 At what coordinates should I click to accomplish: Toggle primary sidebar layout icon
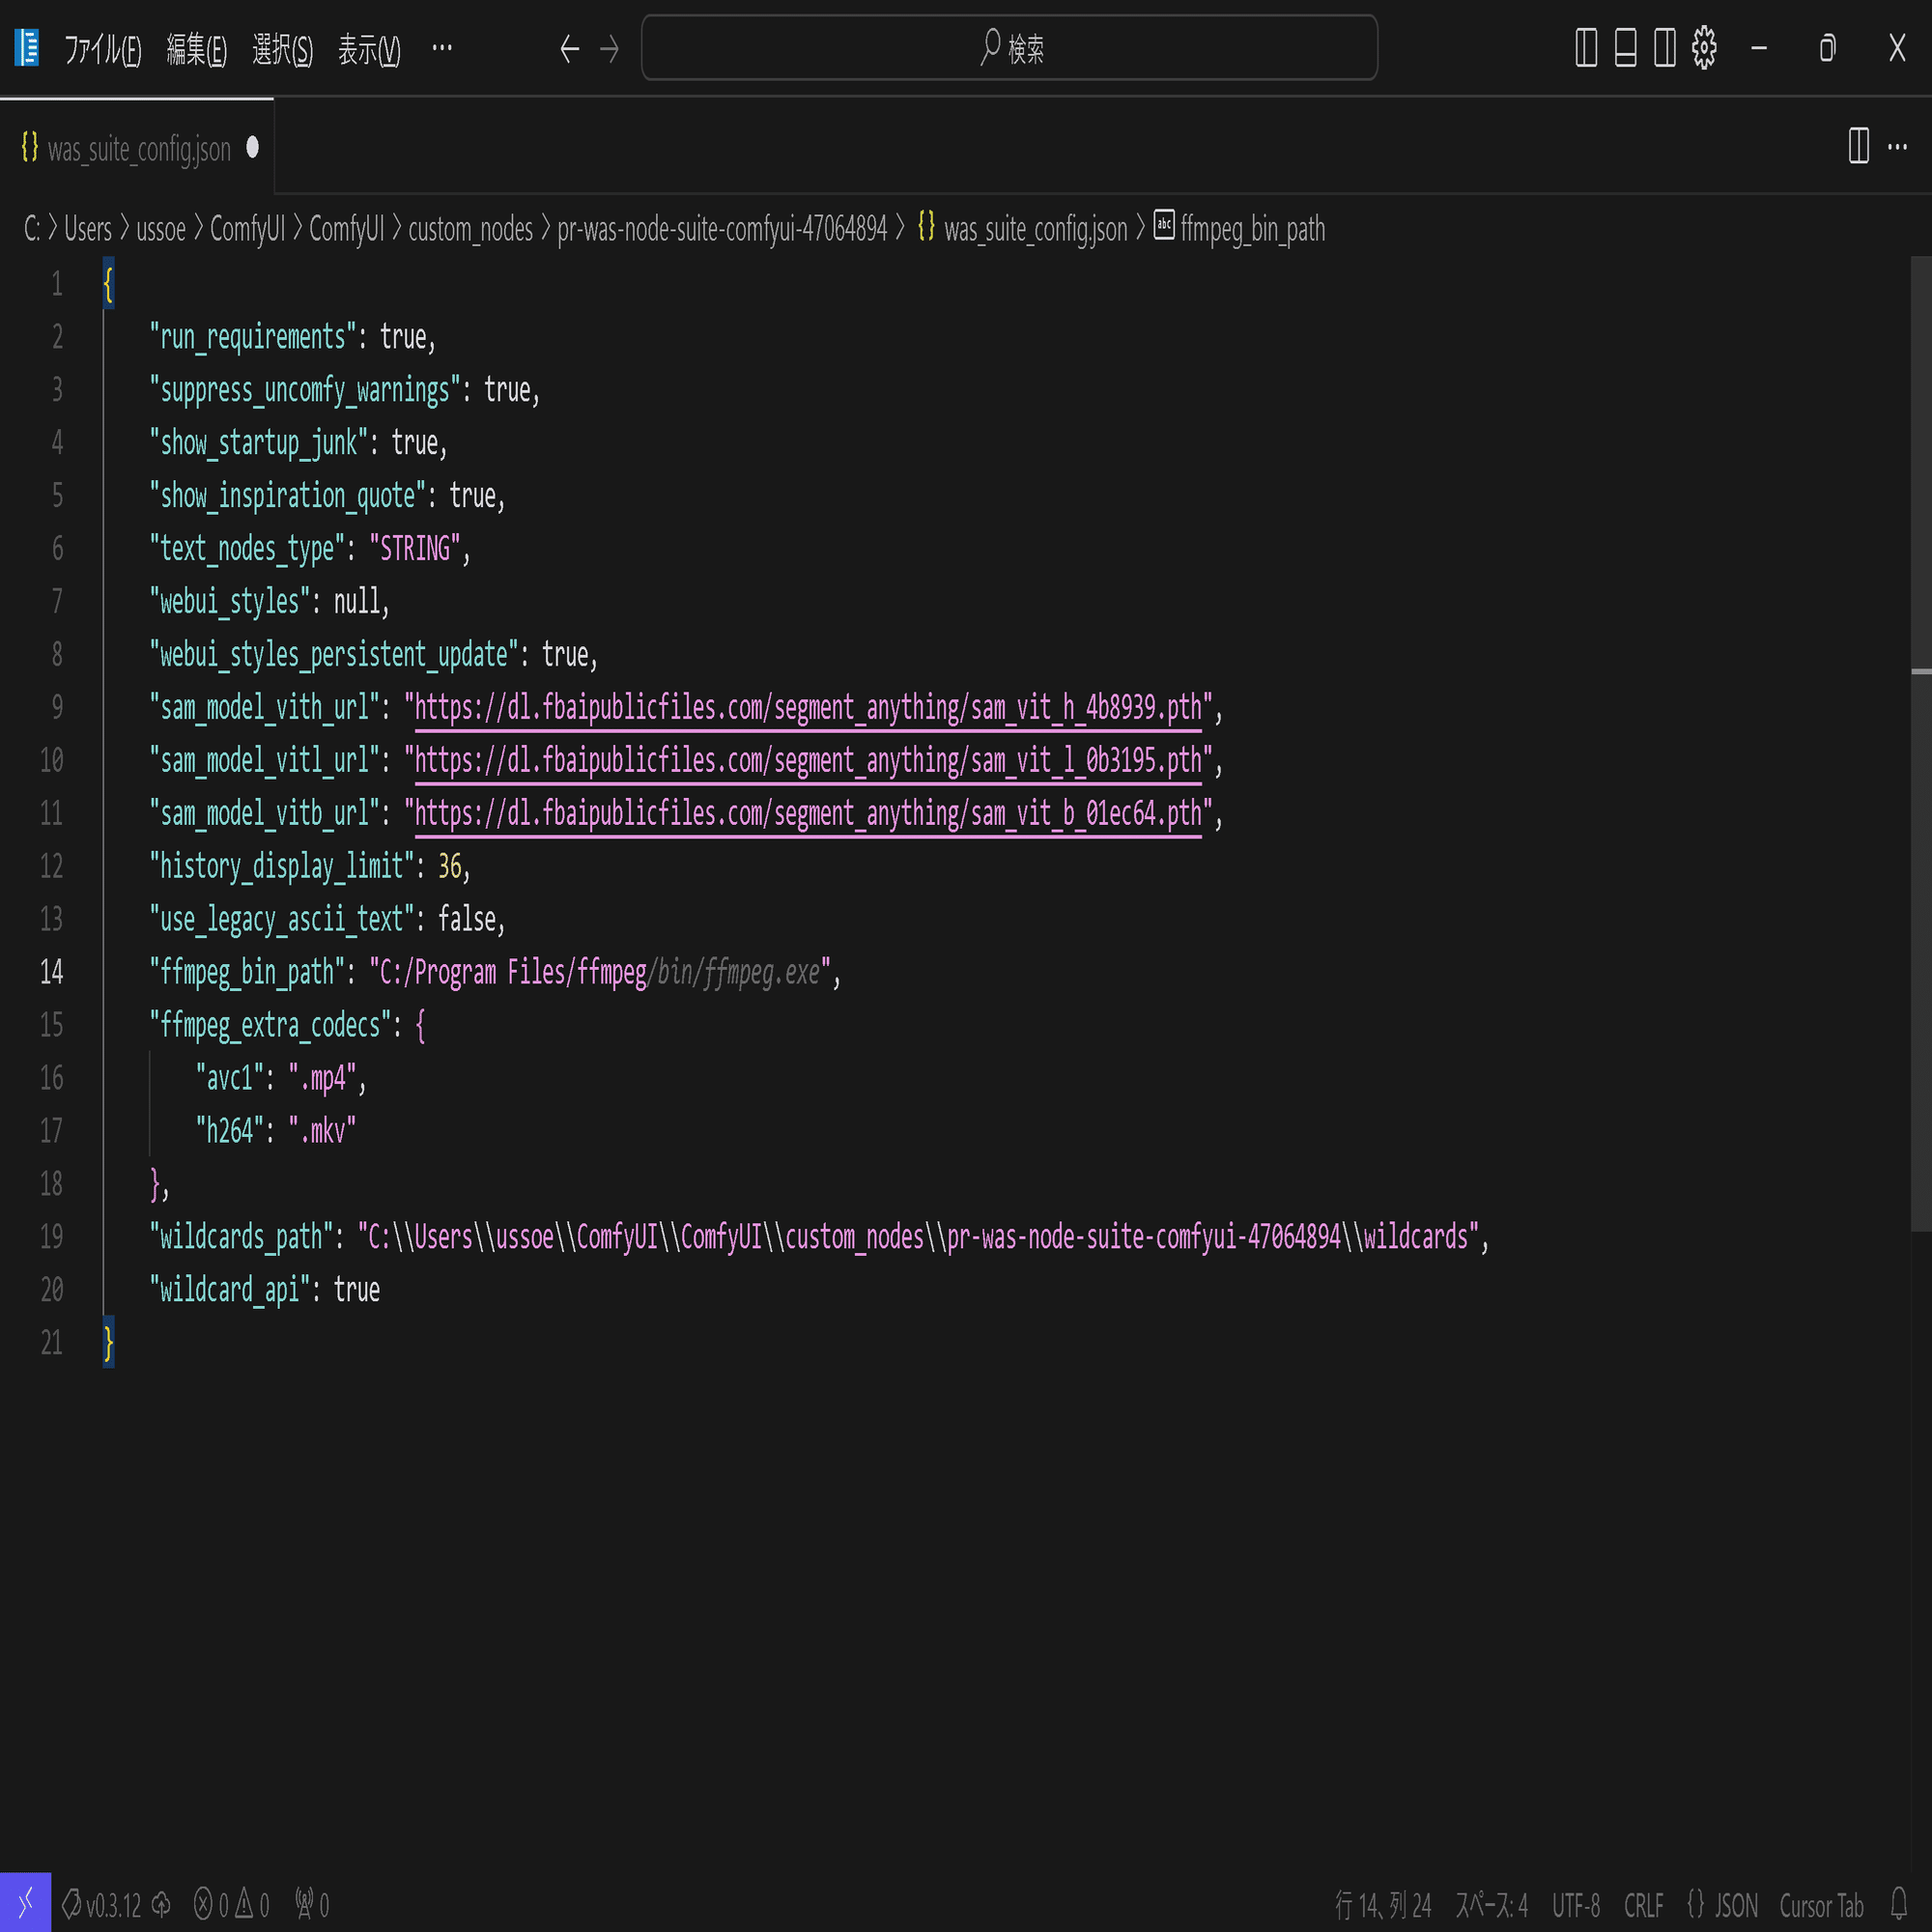[1586, 48]
